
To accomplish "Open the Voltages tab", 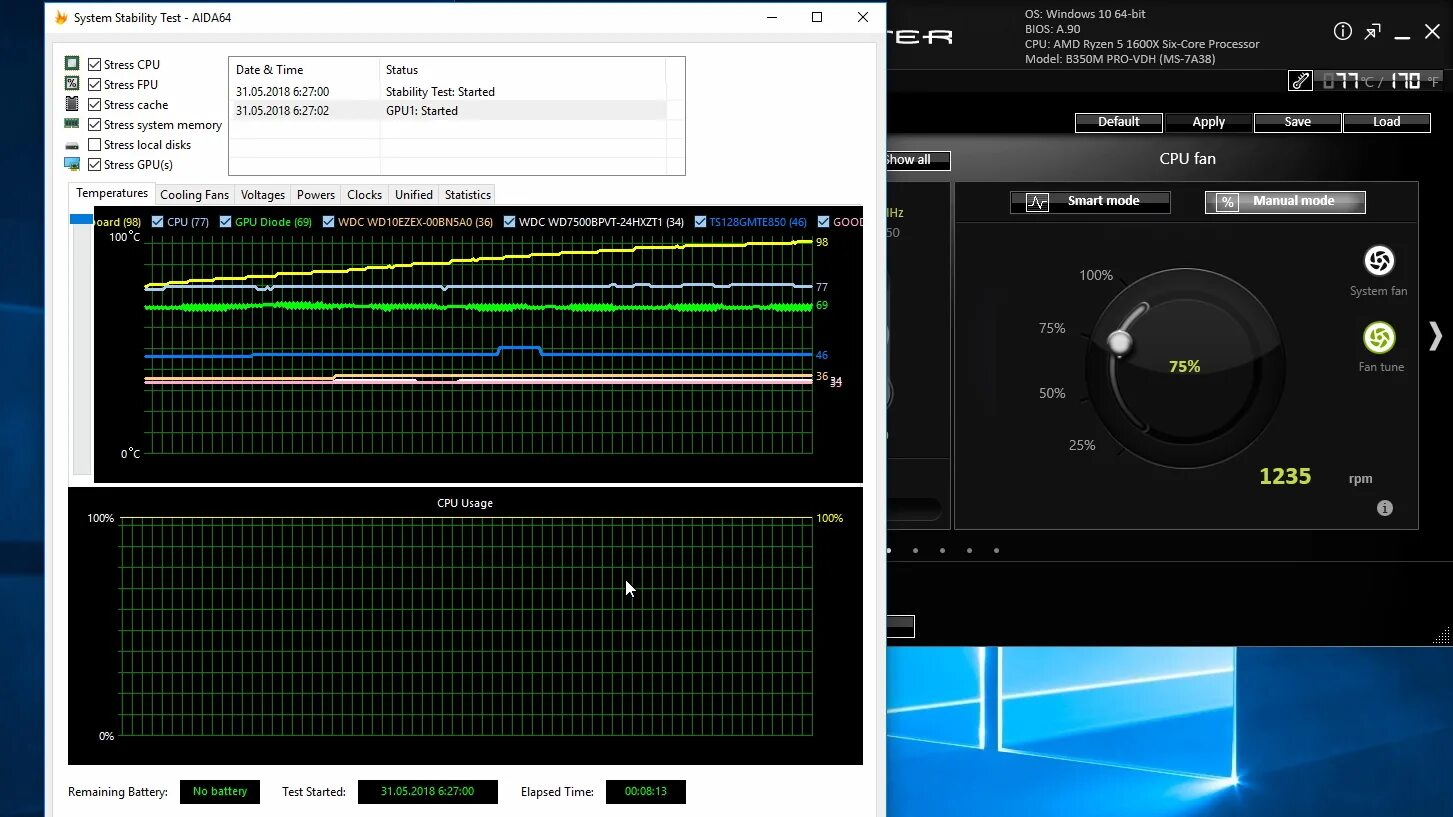I will [263, 195].
